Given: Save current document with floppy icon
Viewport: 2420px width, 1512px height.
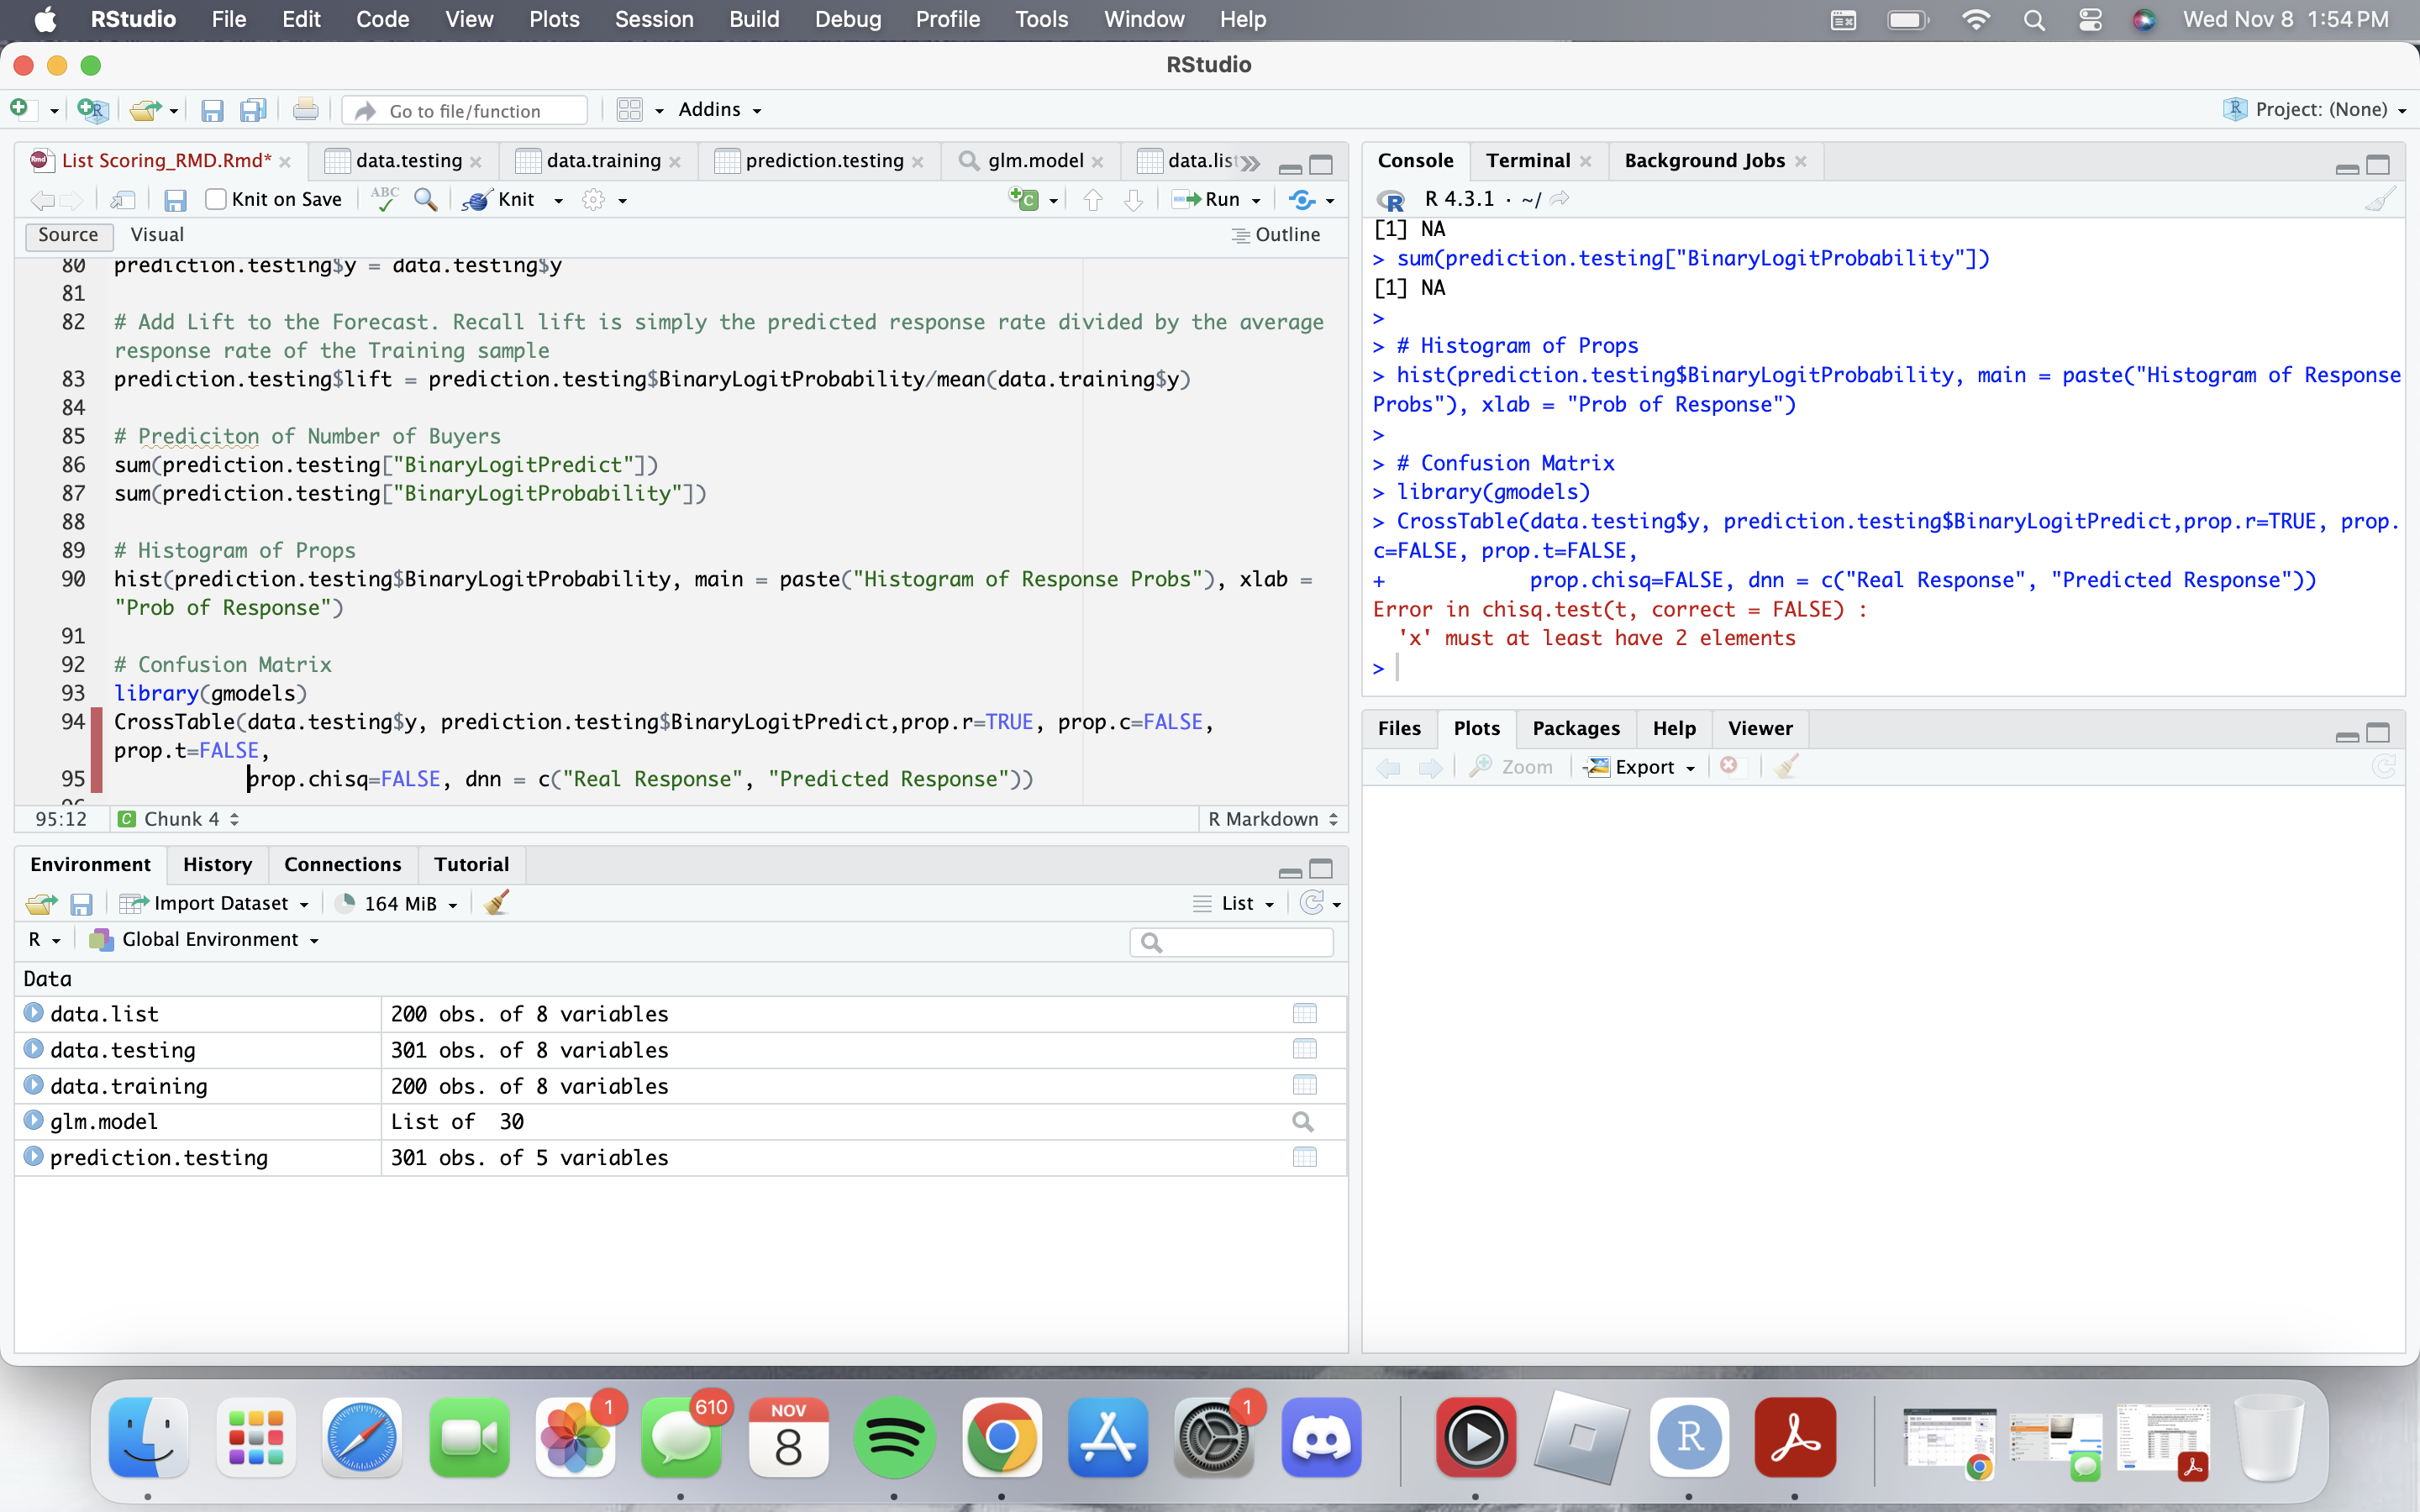Looking at the screenshot, I should (175, 200).
